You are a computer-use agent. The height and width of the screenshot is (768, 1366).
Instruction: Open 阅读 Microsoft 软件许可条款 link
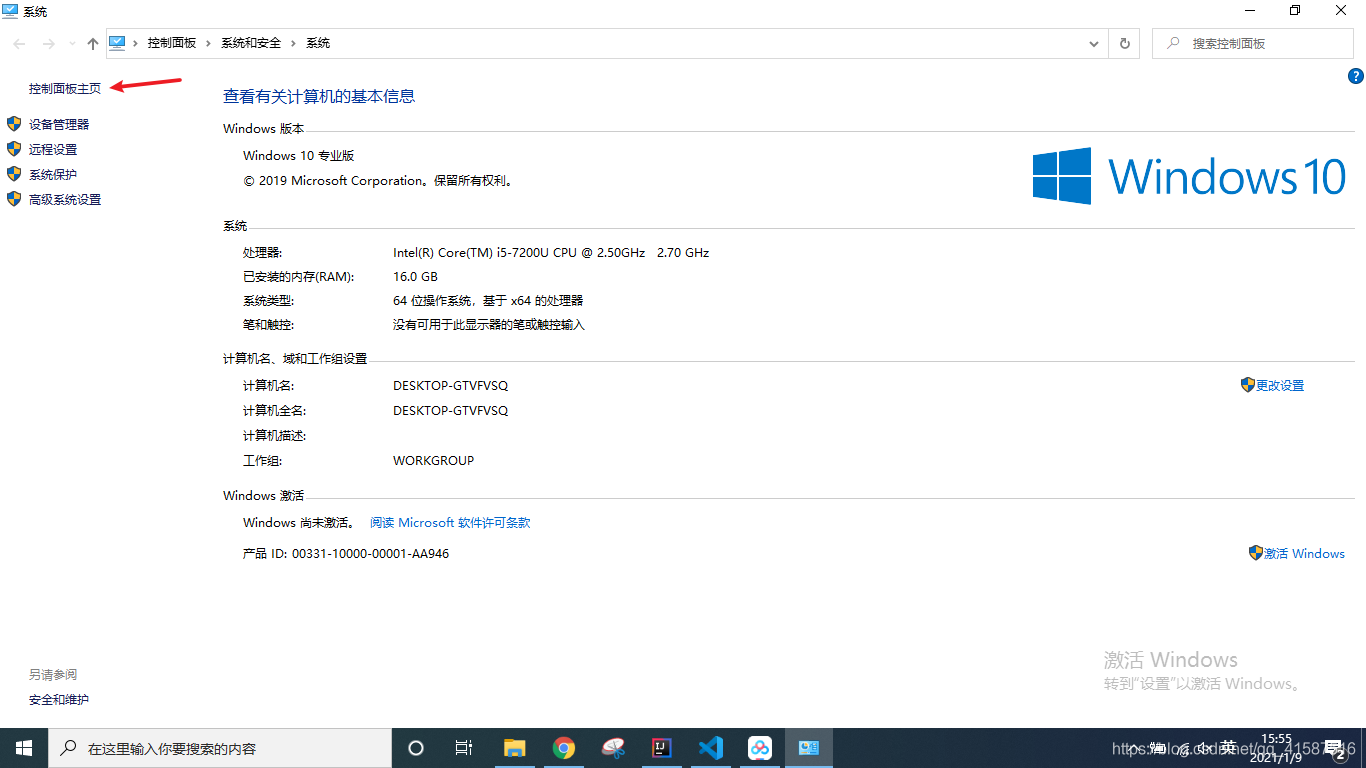450,522
